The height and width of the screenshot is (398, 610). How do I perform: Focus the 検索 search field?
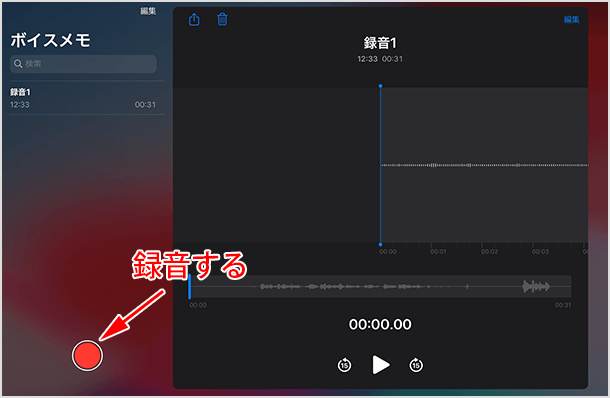click(83, 64)
